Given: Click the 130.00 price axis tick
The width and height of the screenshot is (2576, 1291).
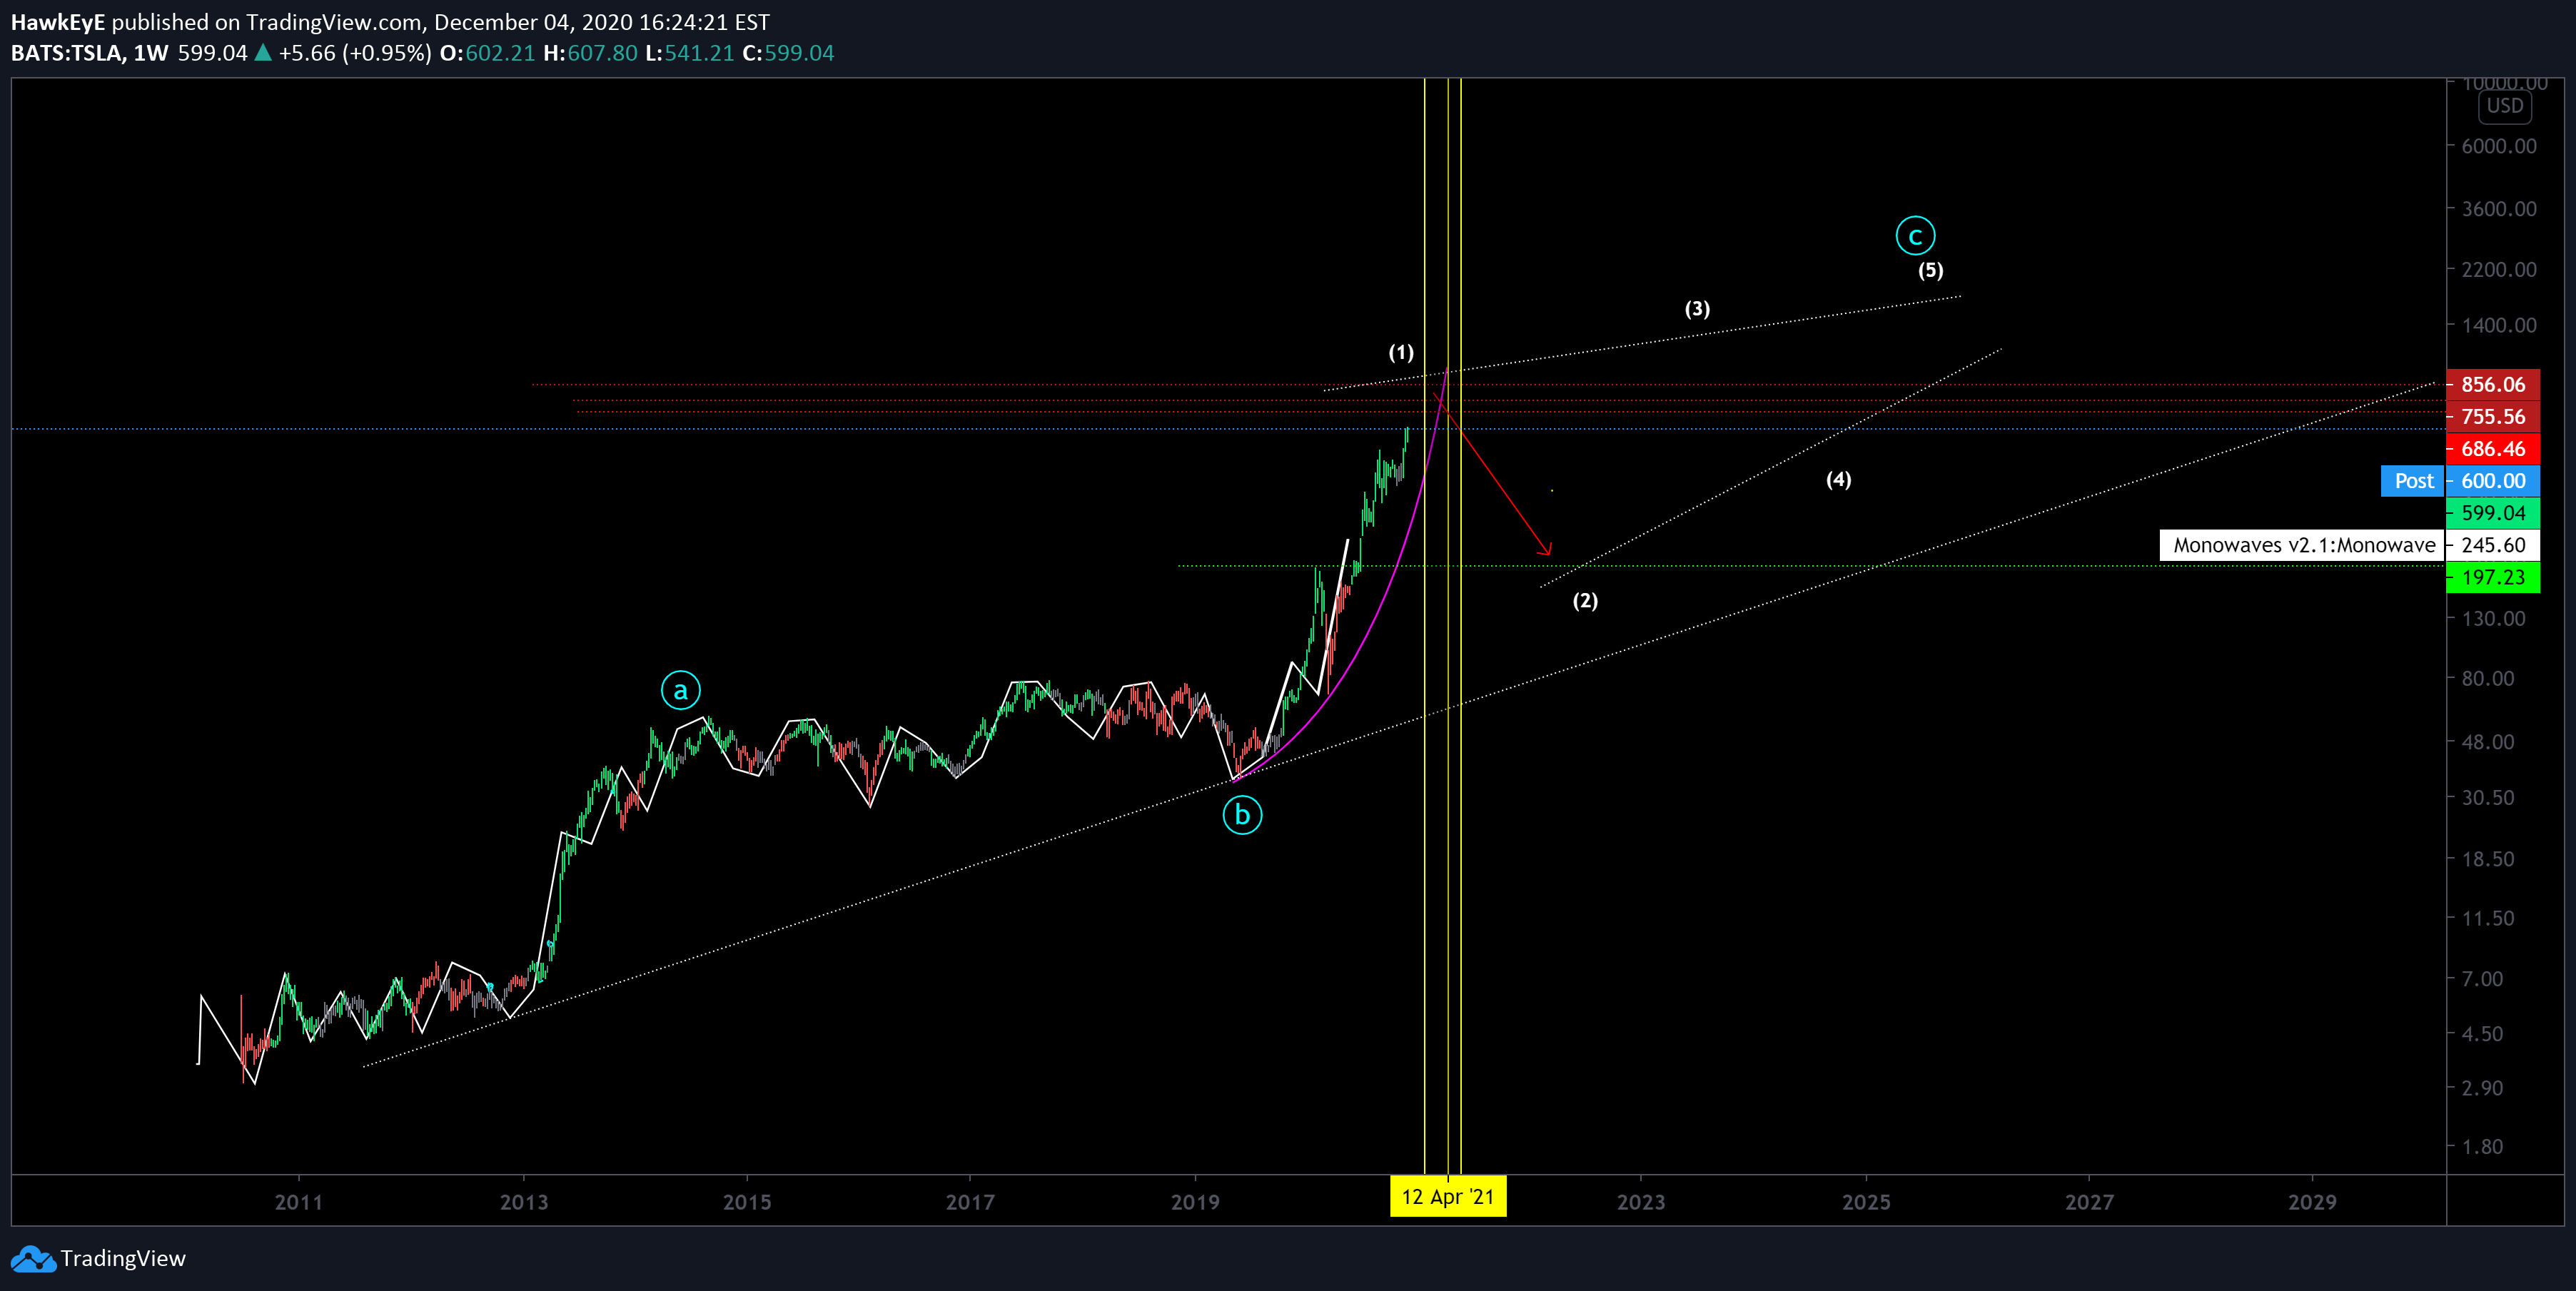Looking at the screenshot, I should pyautogui.click(x=2494, y=618).
